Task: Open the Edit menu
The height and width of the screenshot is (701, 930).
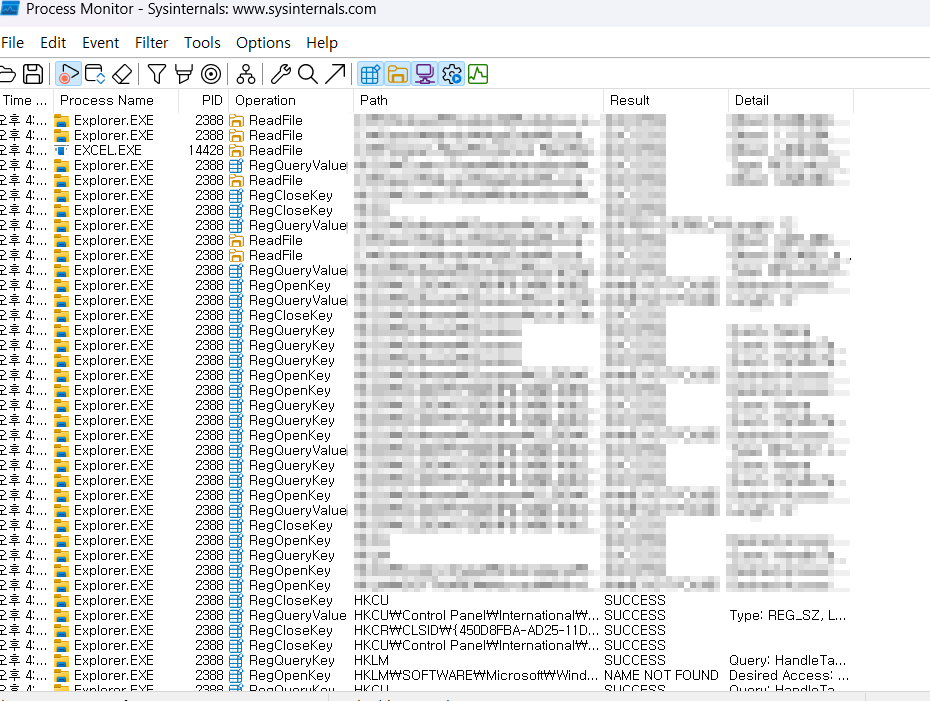Action: [53, 43]
